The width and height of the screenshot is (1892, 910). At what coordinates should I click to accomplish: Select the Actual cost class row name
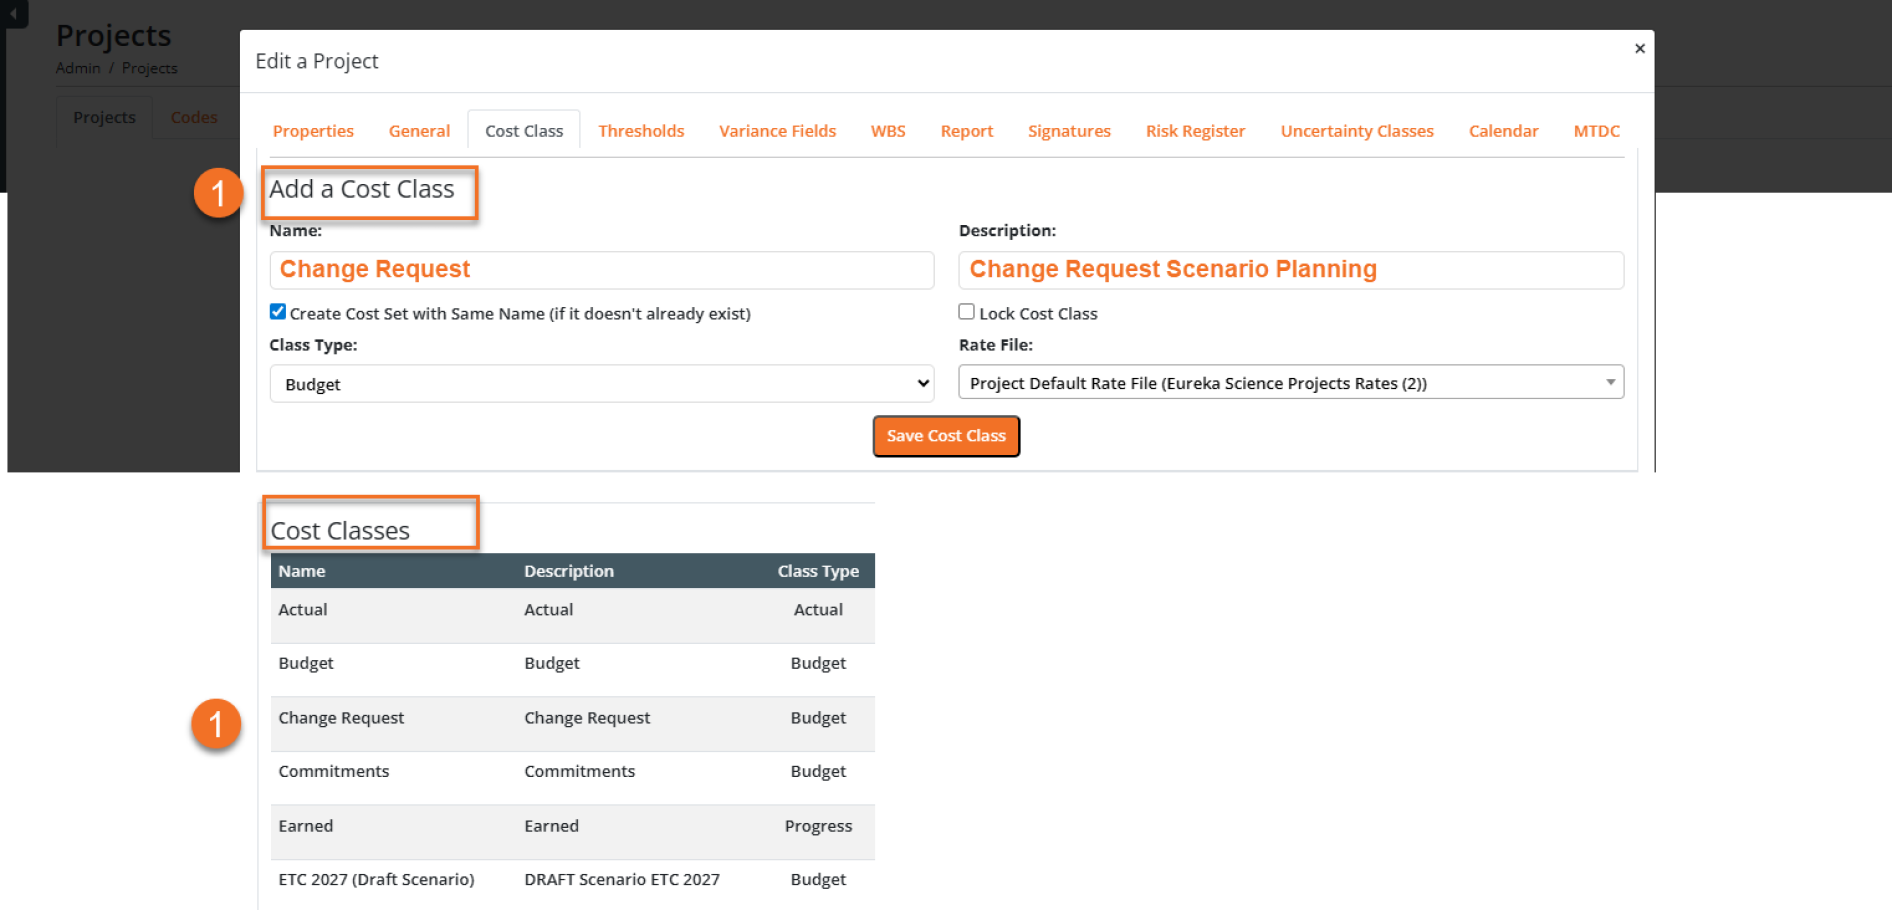[303, 610]
